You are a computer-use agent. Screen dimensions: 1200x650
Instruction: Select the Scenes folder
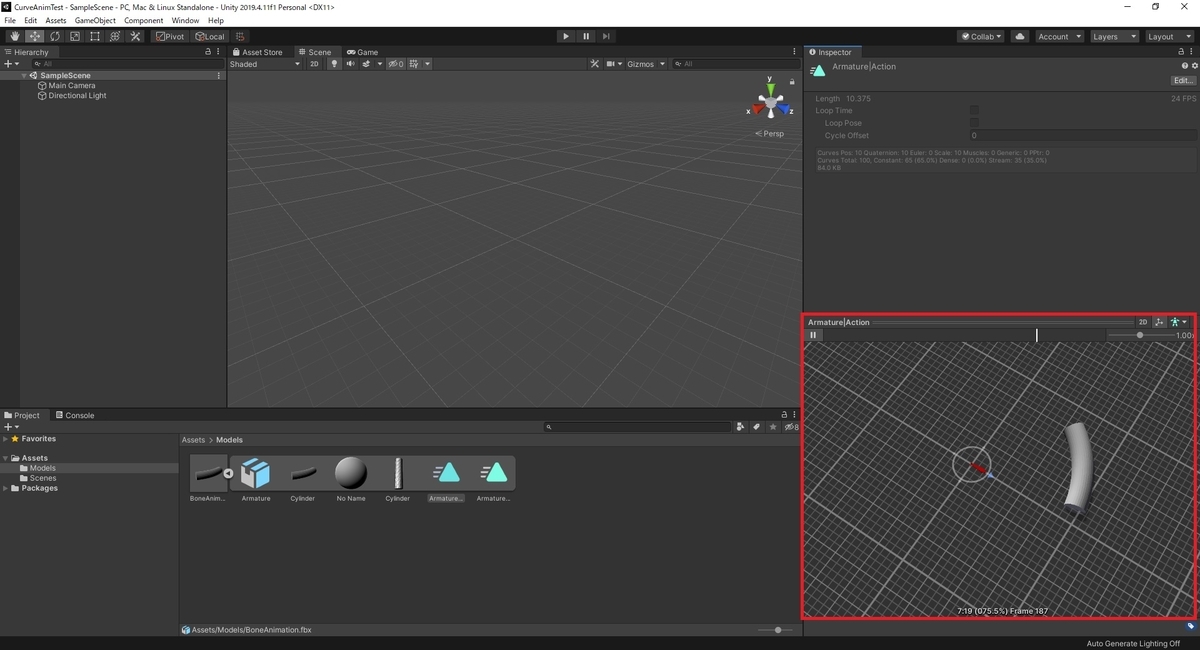pos(43,478)
